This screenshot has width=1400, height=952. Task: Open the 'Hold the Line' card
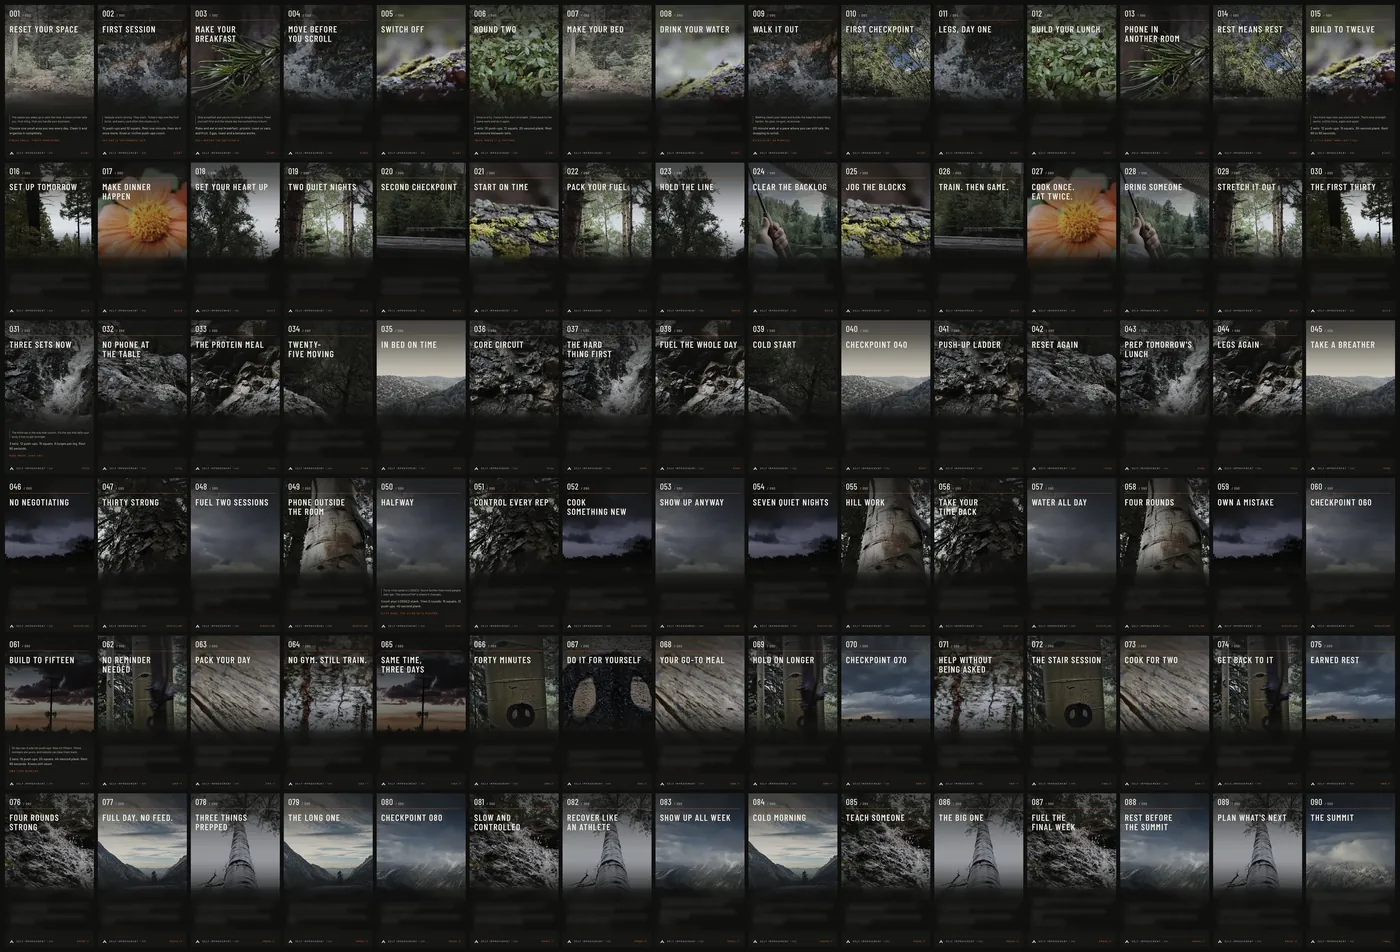pyautogui.click(x=700, y=239)
